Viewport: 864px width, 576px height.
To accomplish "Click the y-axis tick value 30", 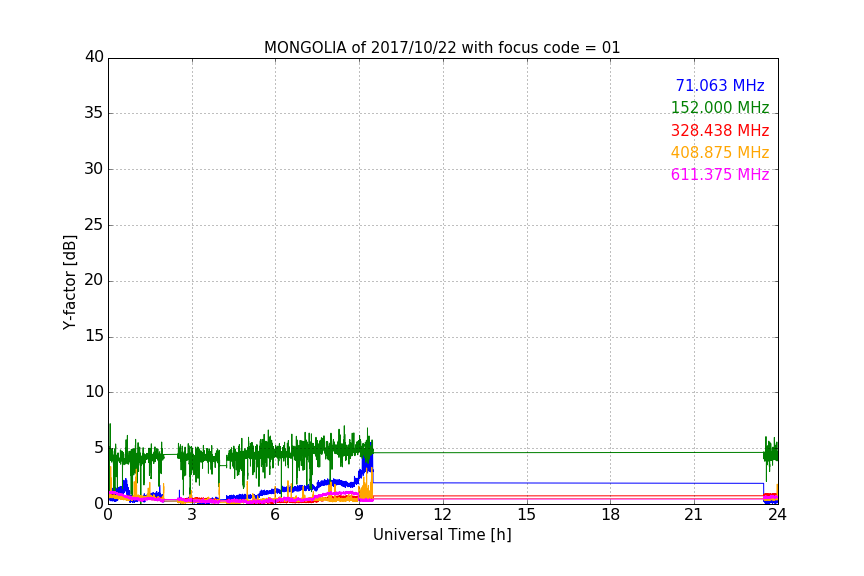I will click(94, 169).
